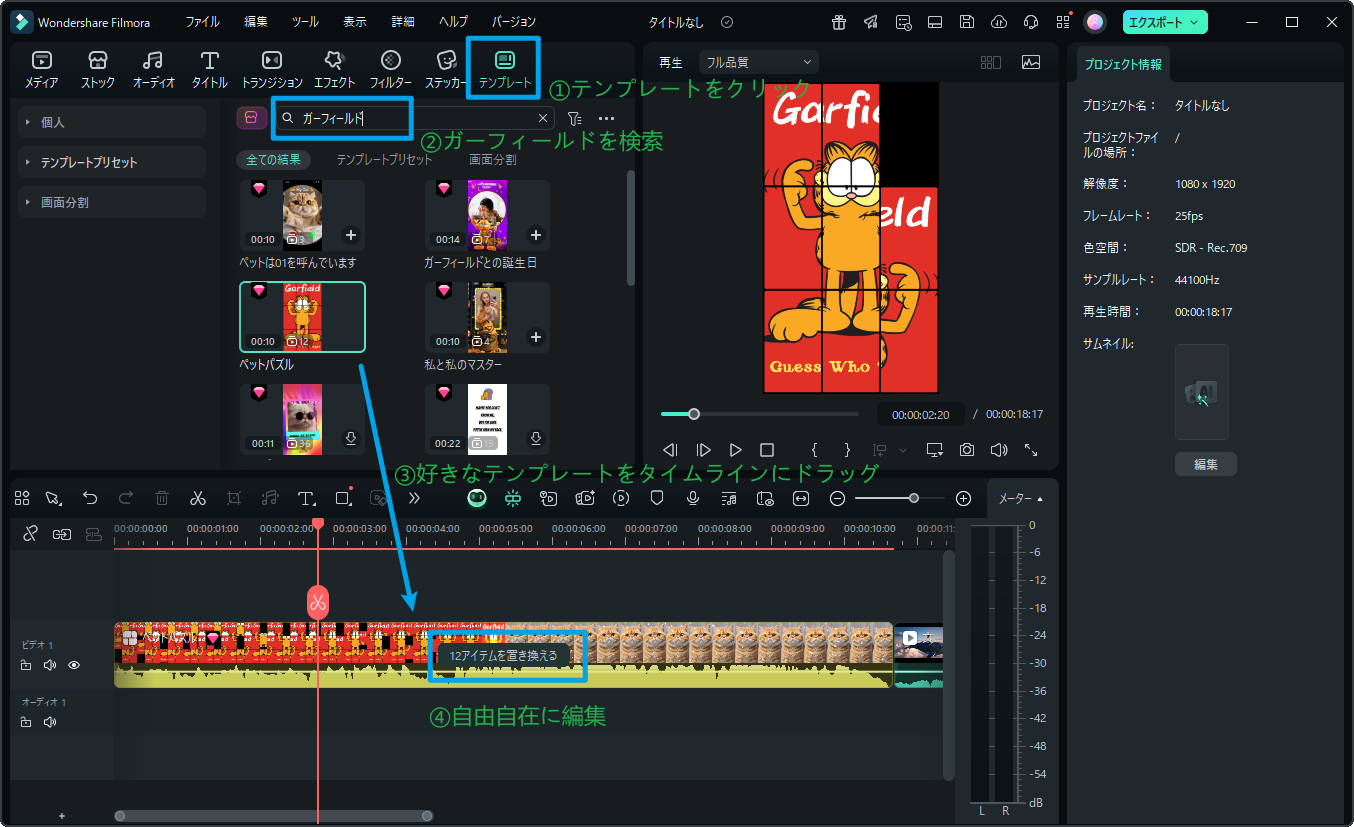Download the 00:22 template
Image resolution: width=1354 pixels, height=827 pixels.
[535, 439]
